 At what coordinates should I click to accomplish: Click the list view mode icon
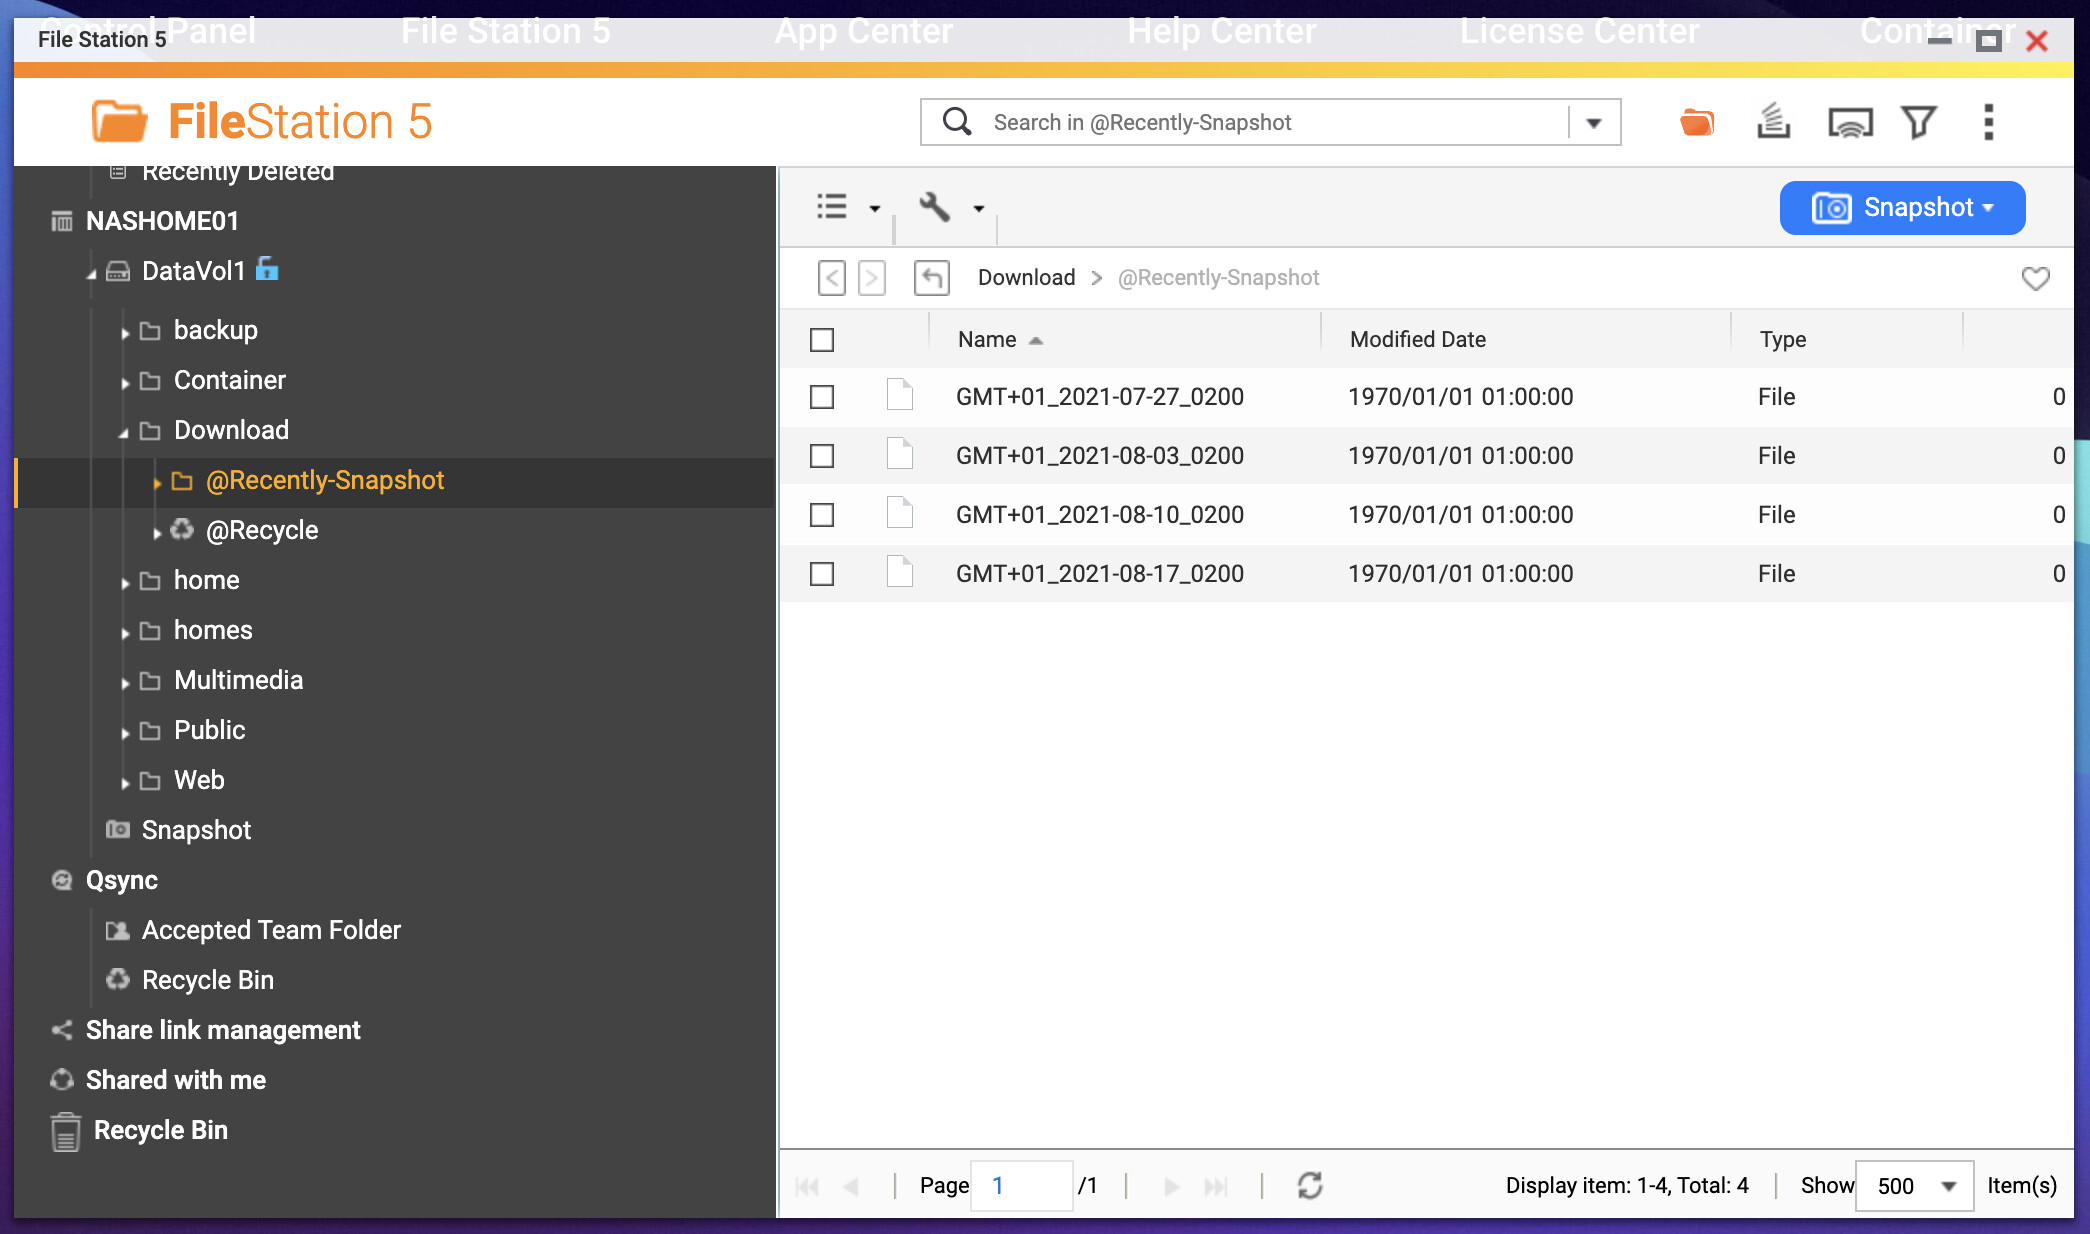(x=832, y=206)
